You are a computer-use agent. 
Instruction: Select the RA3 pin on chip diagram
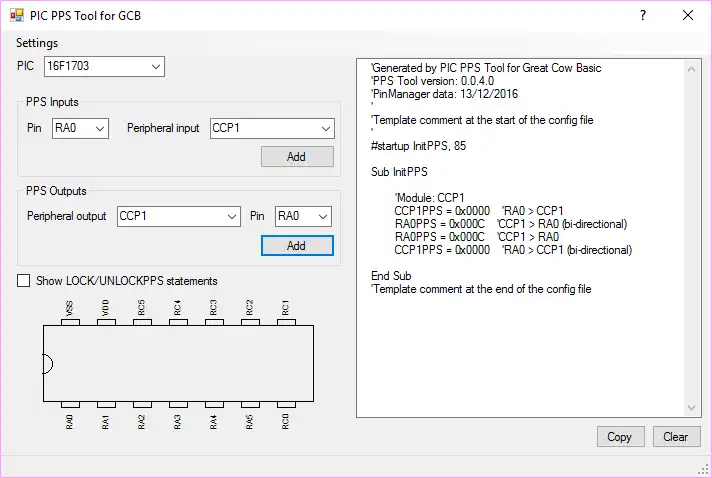pos(178,404)
